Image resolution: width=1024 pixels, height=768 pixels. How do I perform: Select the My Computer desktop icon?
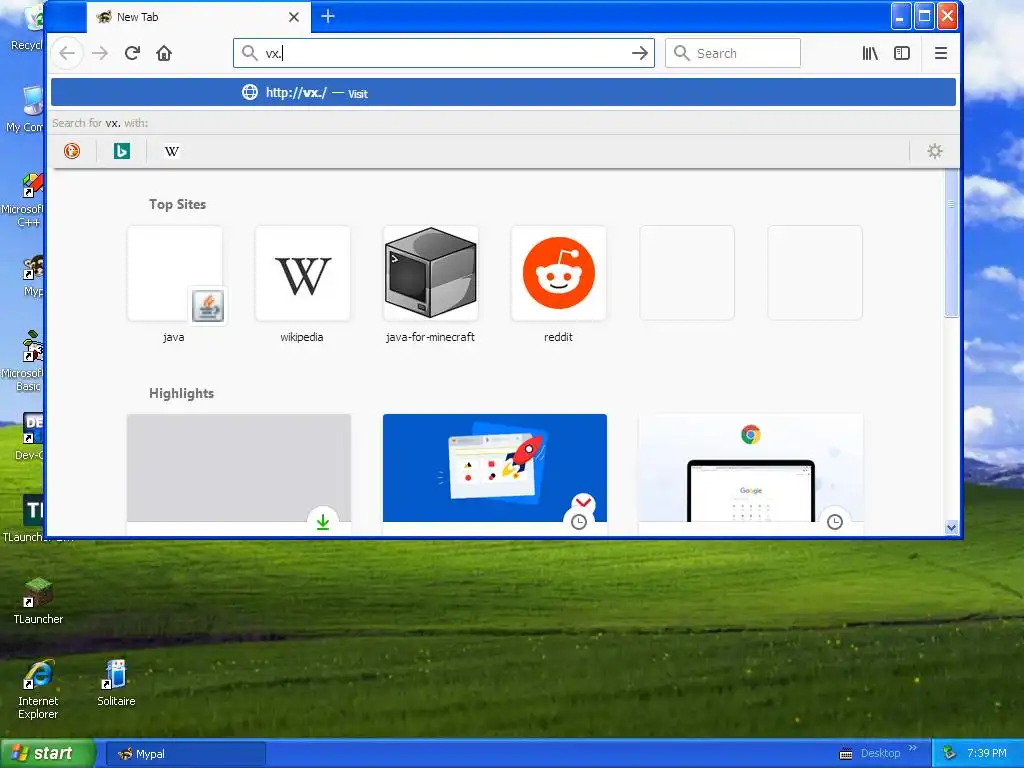[x=25, y=109]
